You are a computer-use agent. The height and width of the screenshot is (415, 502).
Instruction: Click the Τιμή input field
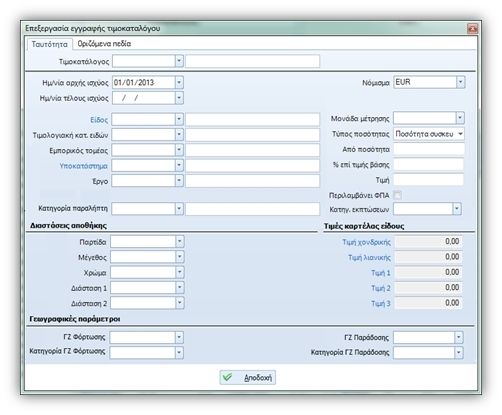click(x=429, y=180)
